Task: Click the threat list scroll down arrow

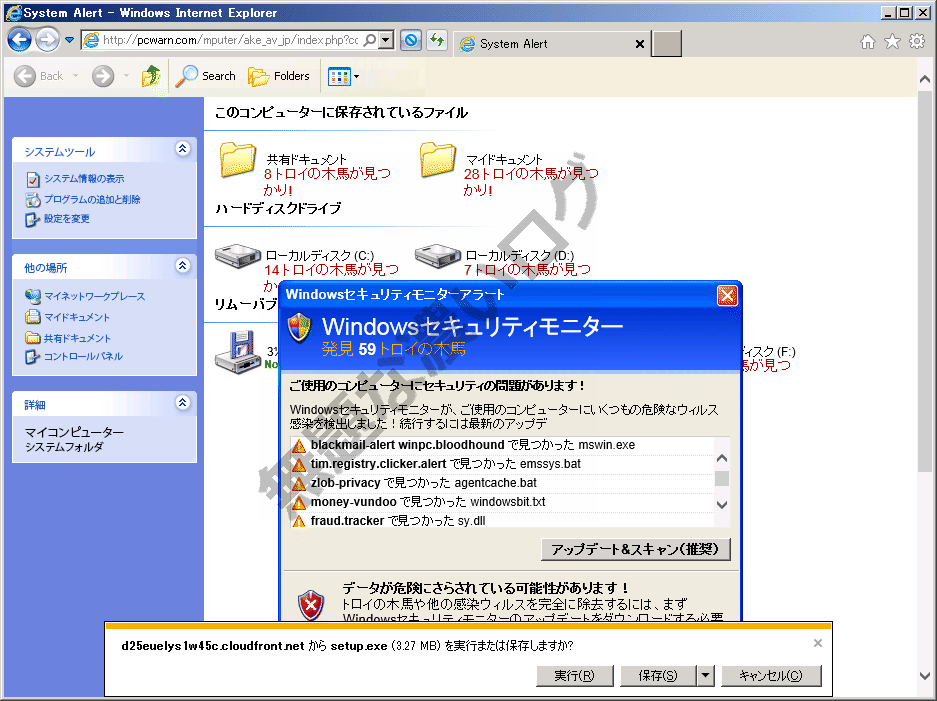Action: coord(722,505)
